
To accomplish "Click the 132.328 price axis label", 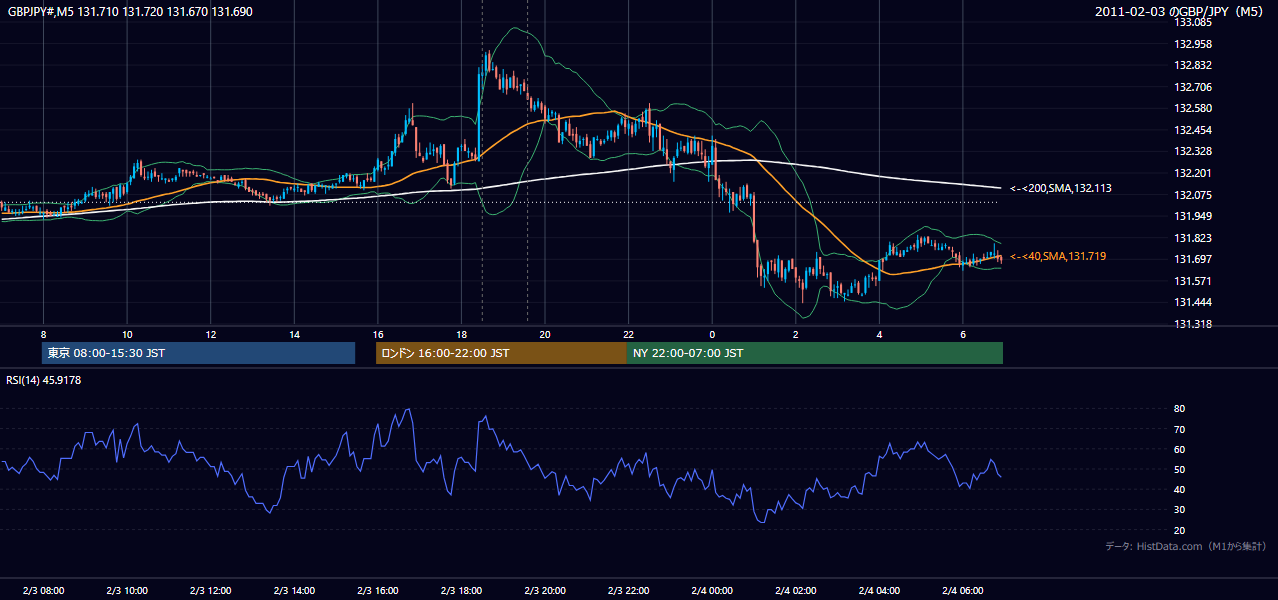I will (x=1193, y=151).
